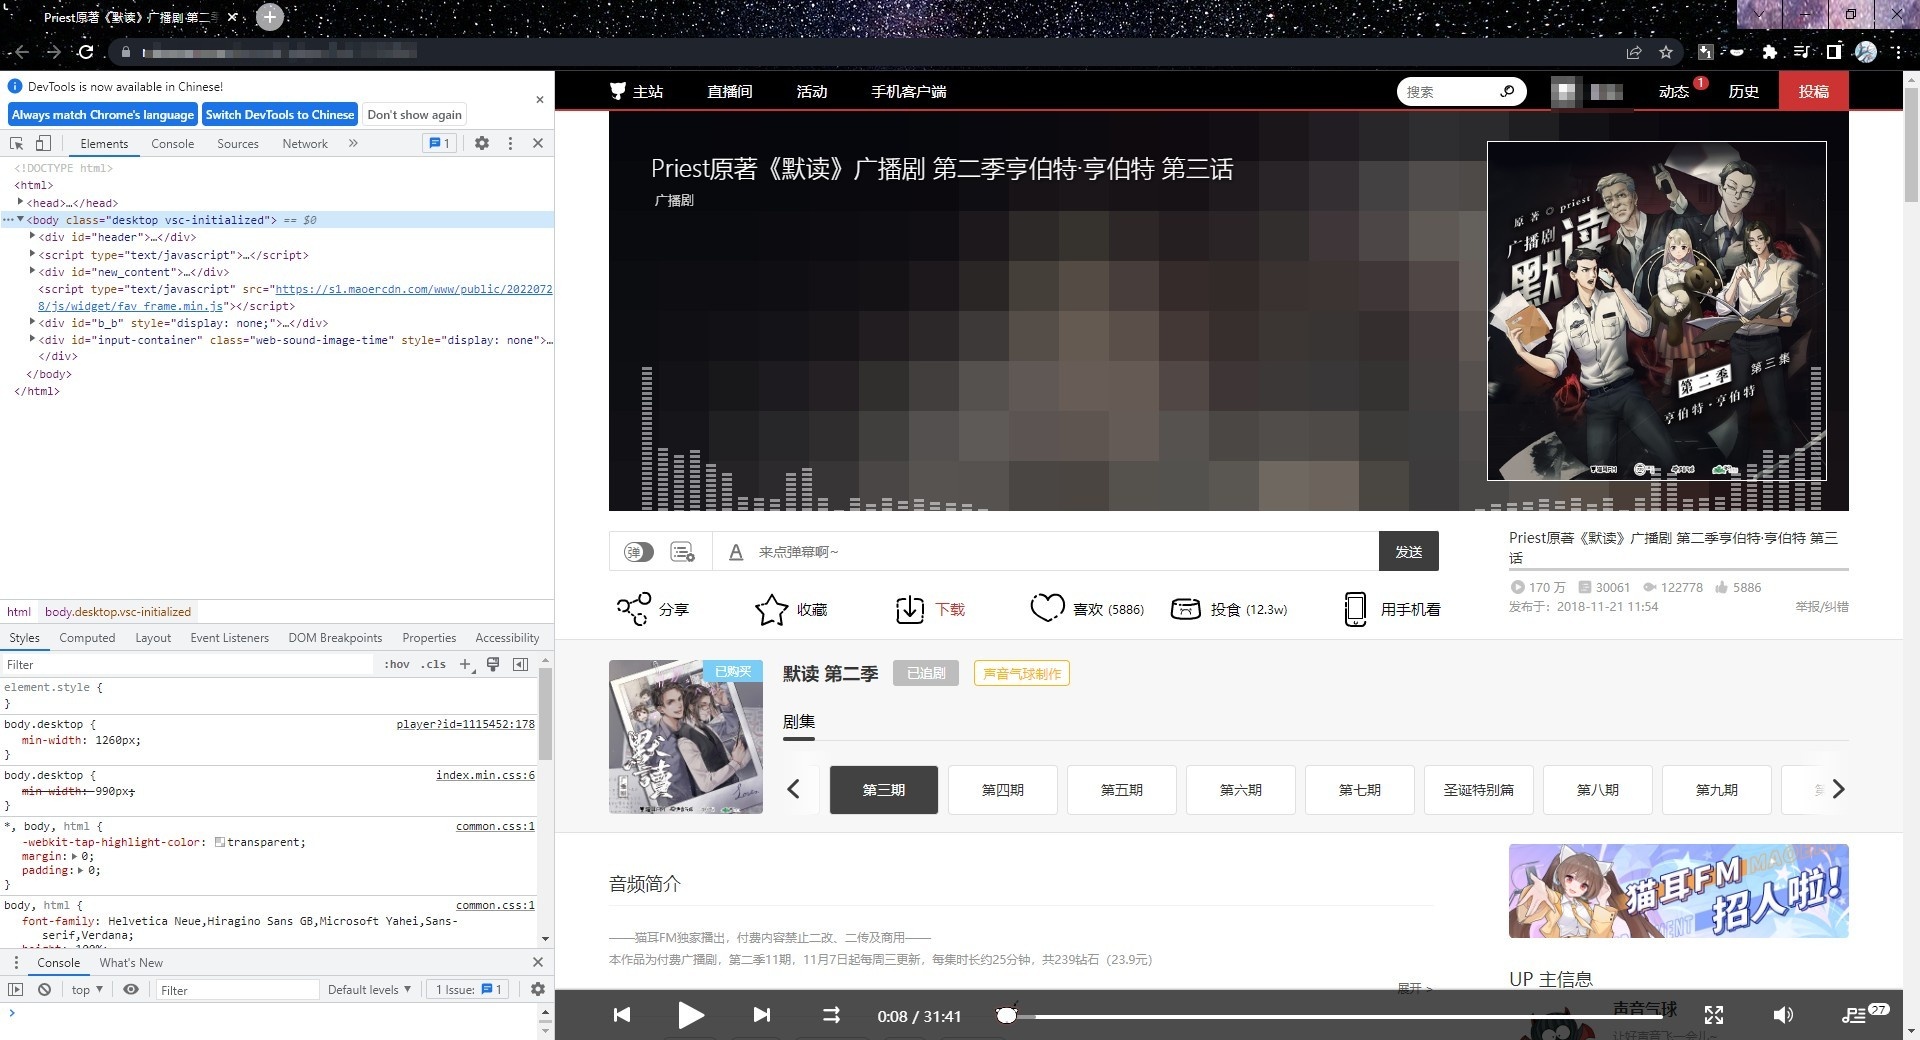Toggle the danmaku 弹 switch
The height and width of the screenshot is (1040, 1920).
(x=638, y=552)
